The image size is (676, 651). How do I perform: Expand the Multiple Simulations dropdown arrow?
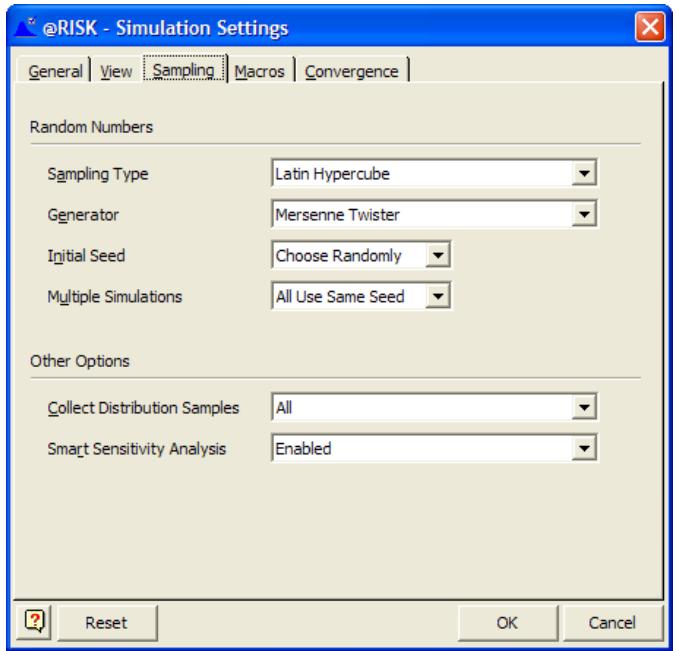click(436, 296)
